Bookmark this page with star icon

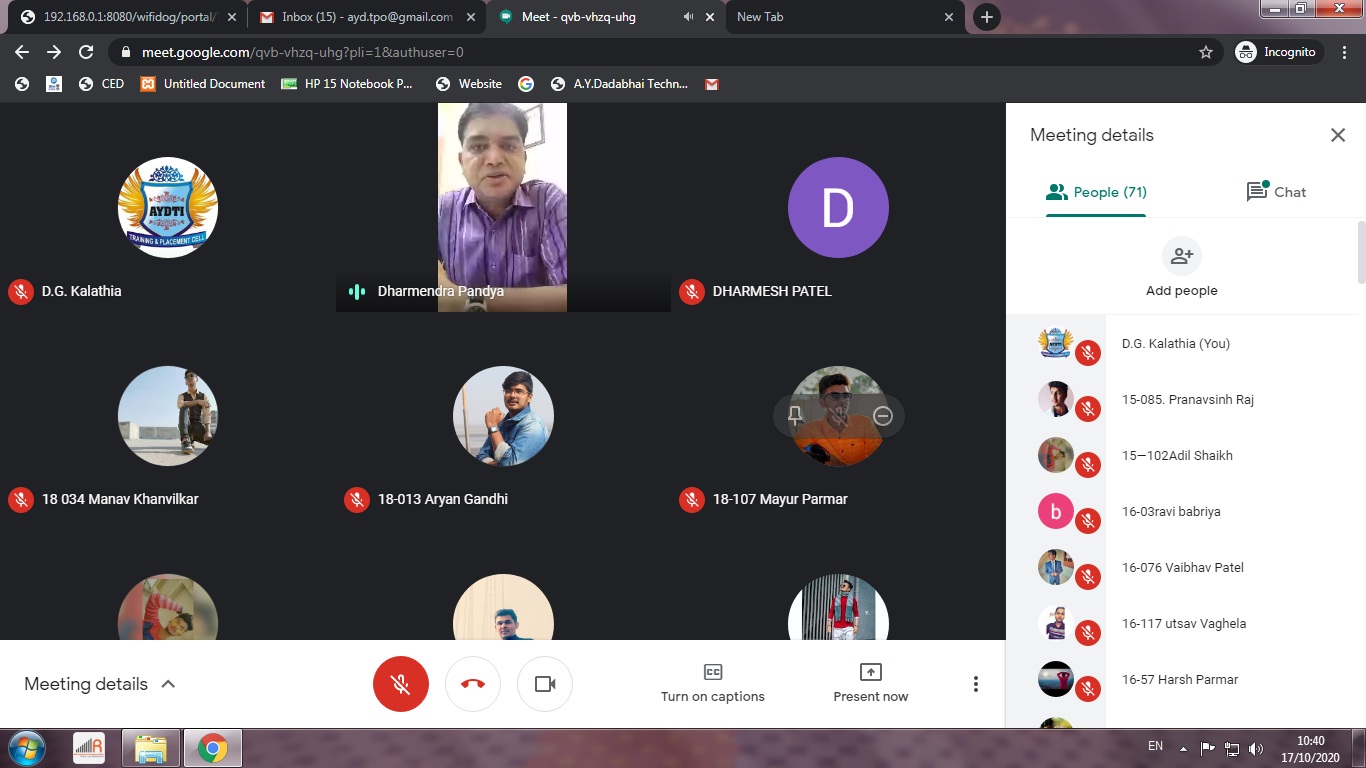[x=1206, y=52]
